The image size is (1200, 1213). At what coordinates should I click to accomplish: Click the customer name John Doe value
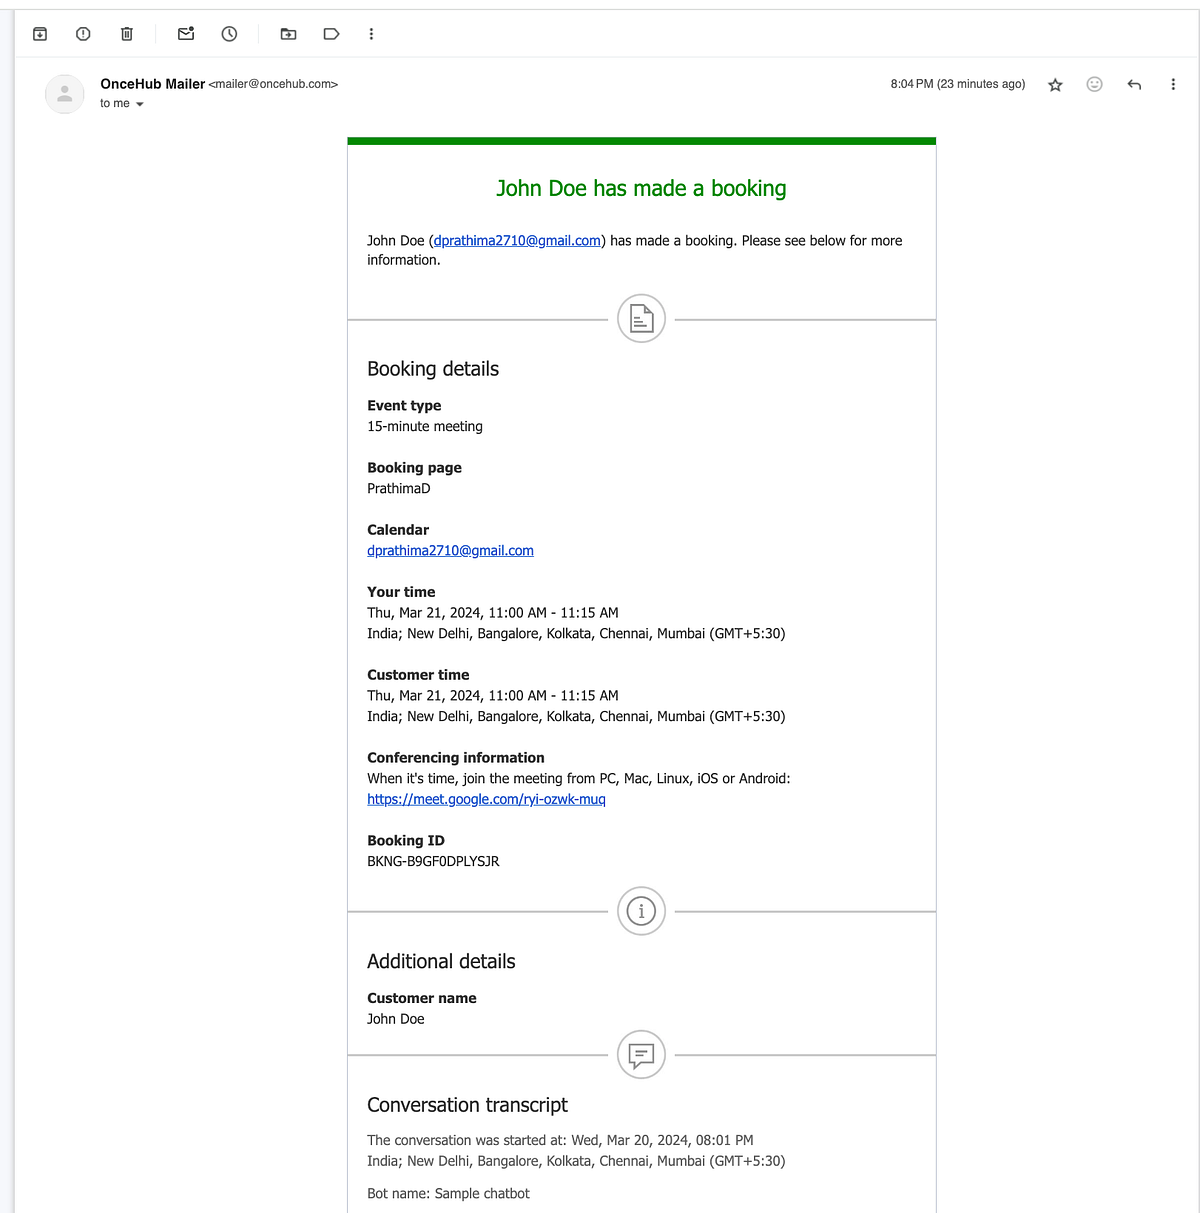coord(396,1019)
